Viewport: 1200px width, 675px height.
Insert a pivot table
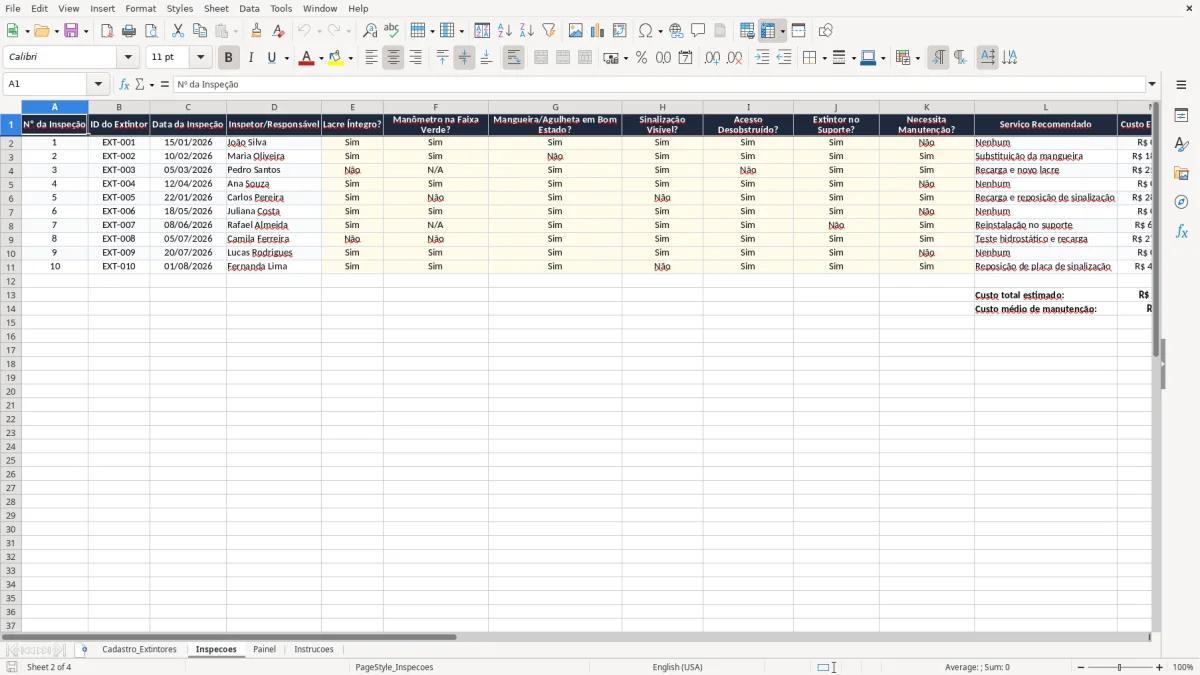pos(620,31)
